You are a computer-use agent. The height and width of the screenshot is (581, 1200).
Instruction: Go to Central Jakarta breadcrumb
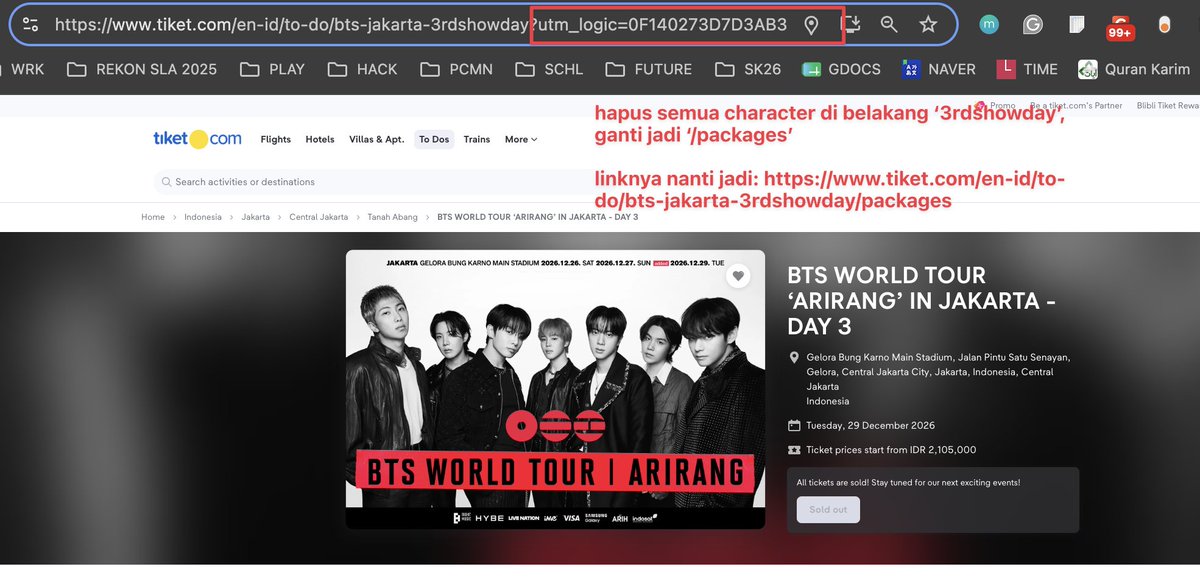pos(319,217)
